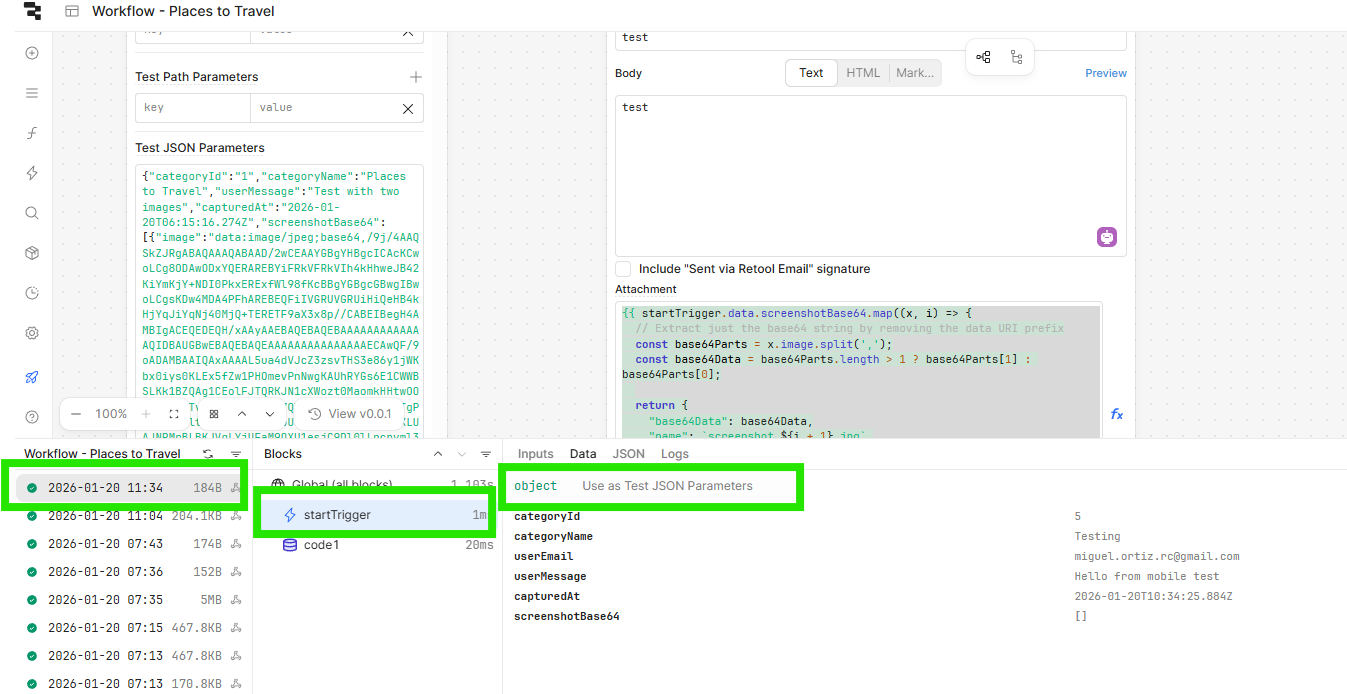Switch Body format to HTML
The width and height of the screenshot is (1347, 694).
click(863, 73)
